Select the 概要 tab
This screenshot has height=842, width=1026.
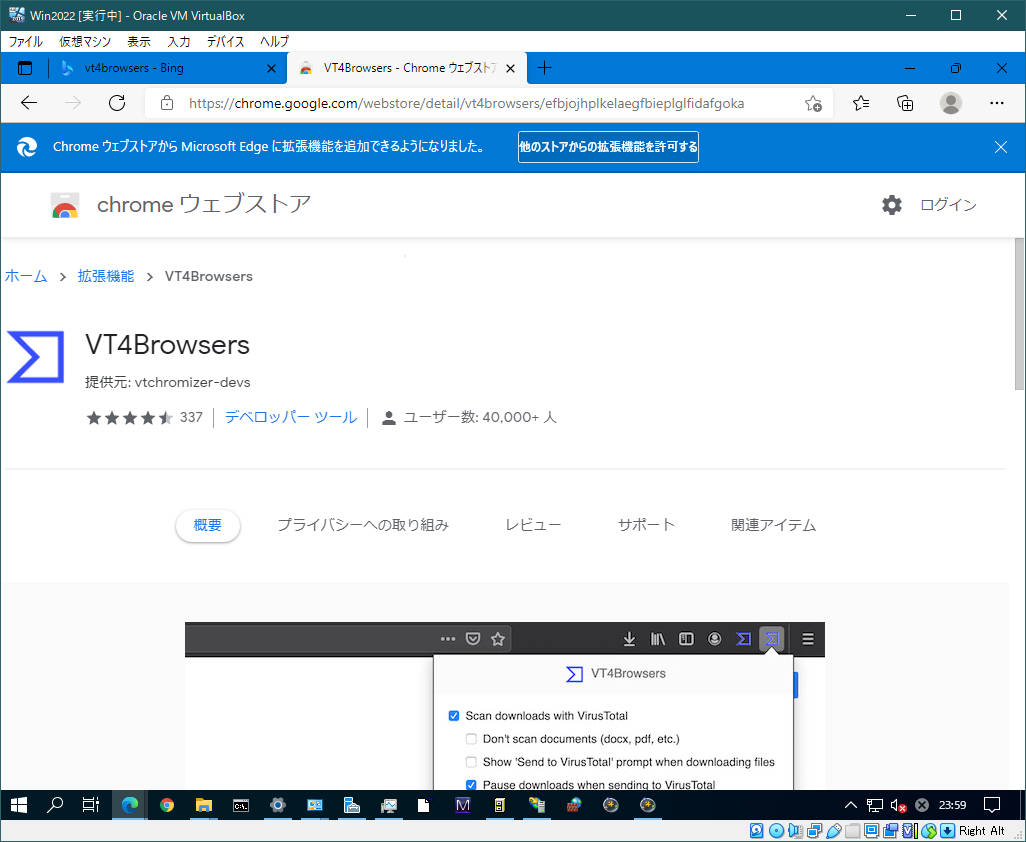[207, 525]
